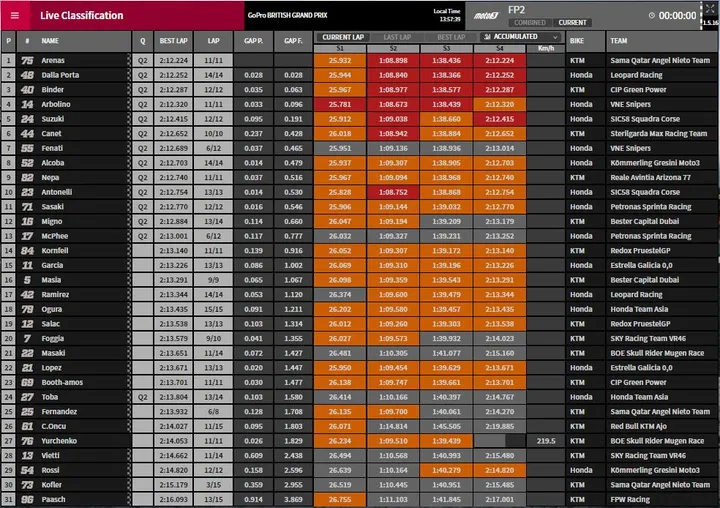Click the BIKE column header
720x508 pixels.
[585, 41]
